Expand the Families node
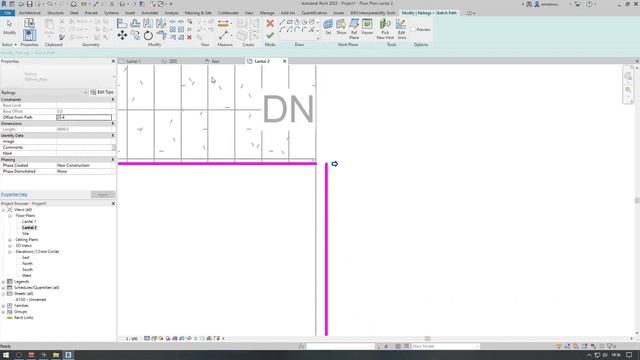 pos(3,306)
